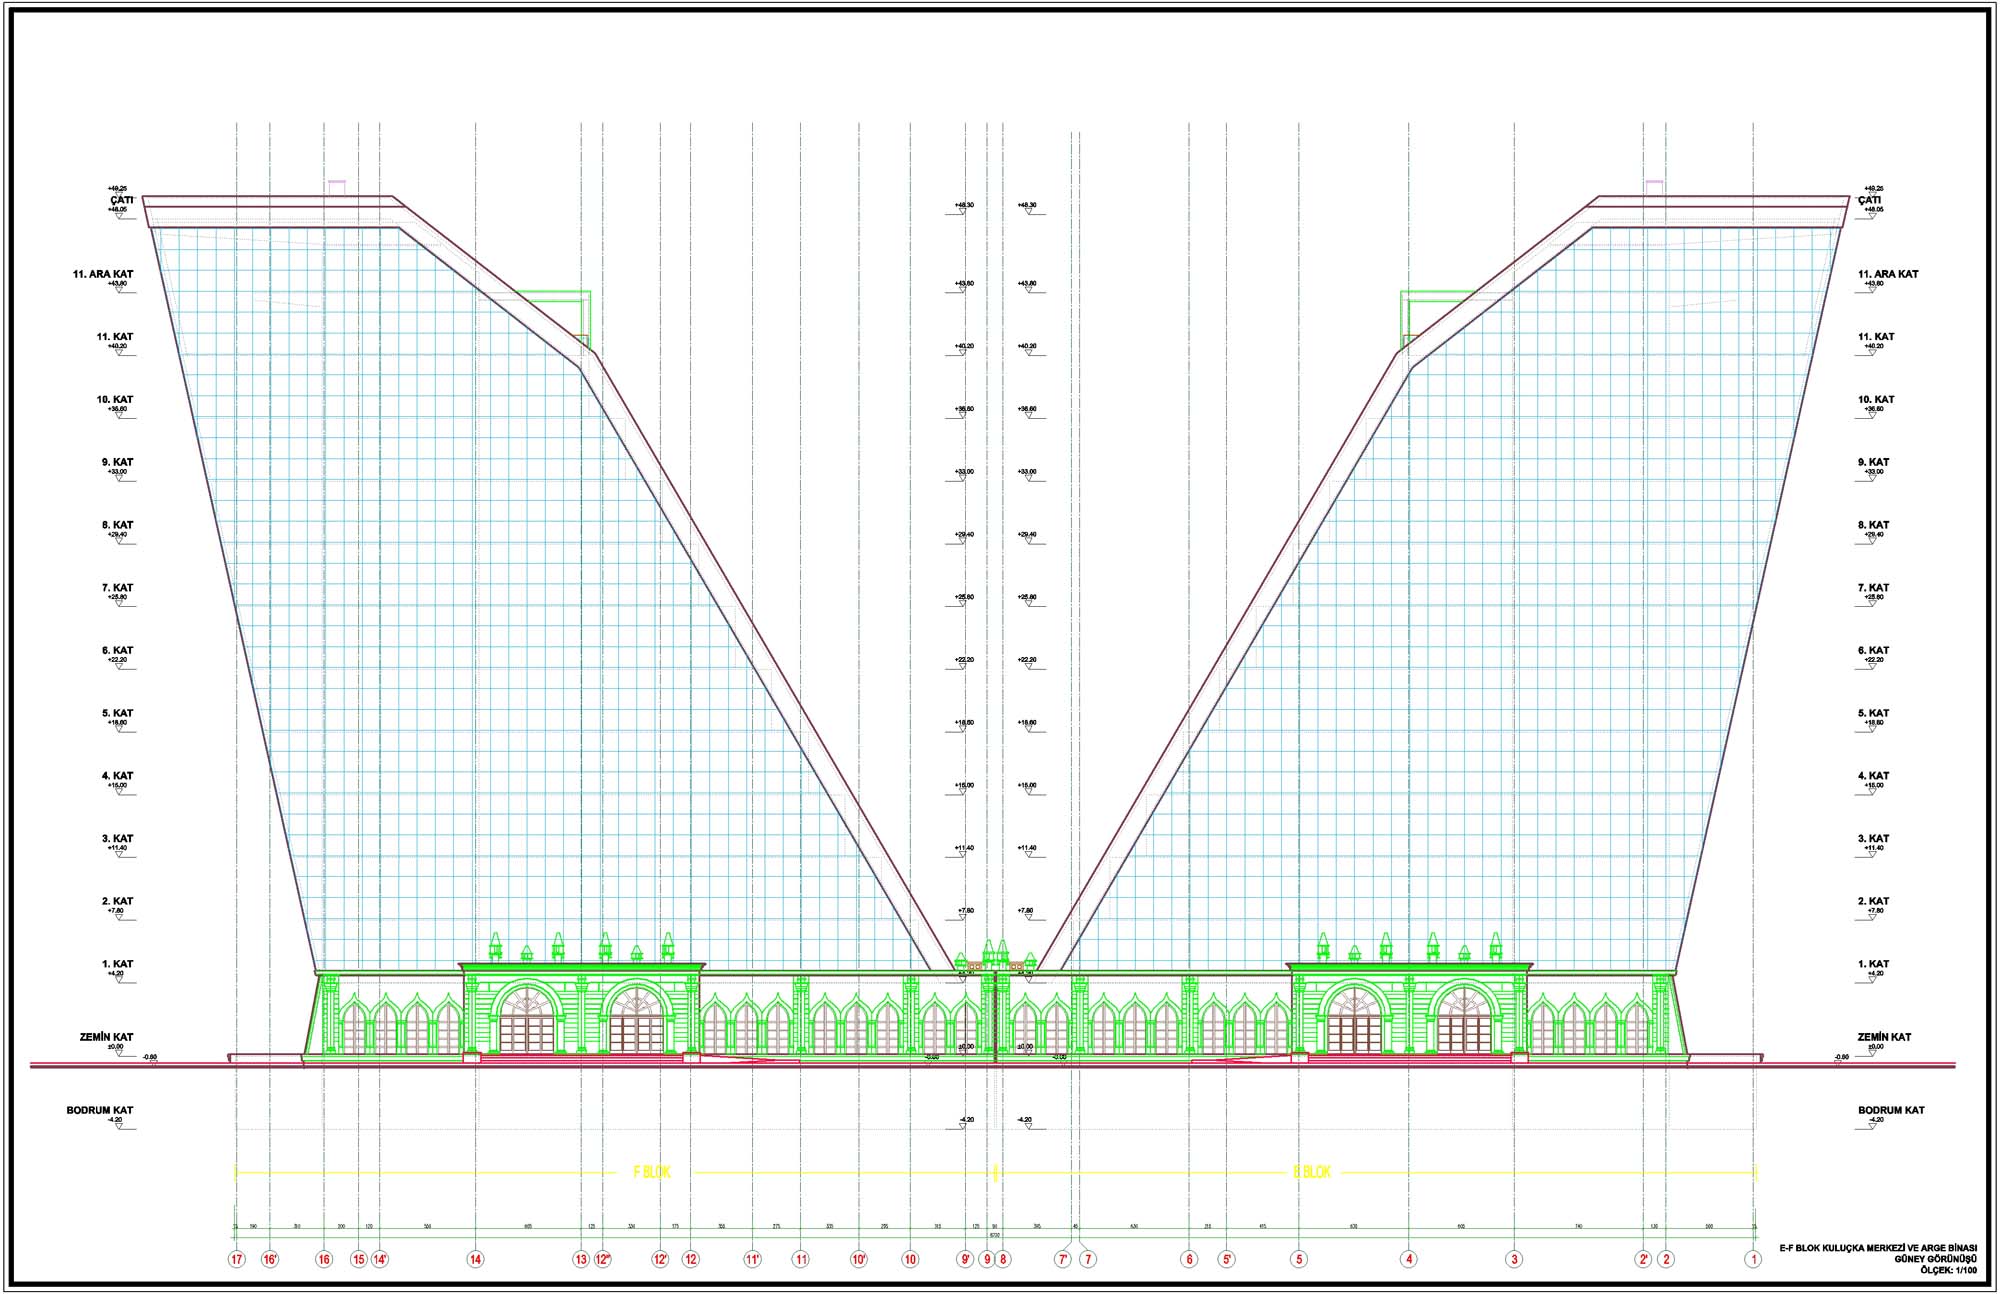
Task: Select left-side 1. KAT level label
Action: pos(117,964)
